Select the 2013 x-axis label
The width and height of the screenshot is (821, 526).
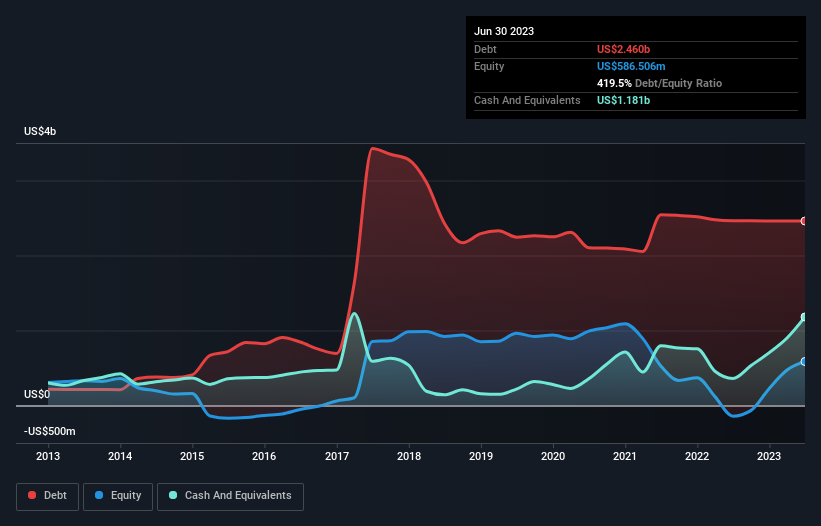(48, 456)
